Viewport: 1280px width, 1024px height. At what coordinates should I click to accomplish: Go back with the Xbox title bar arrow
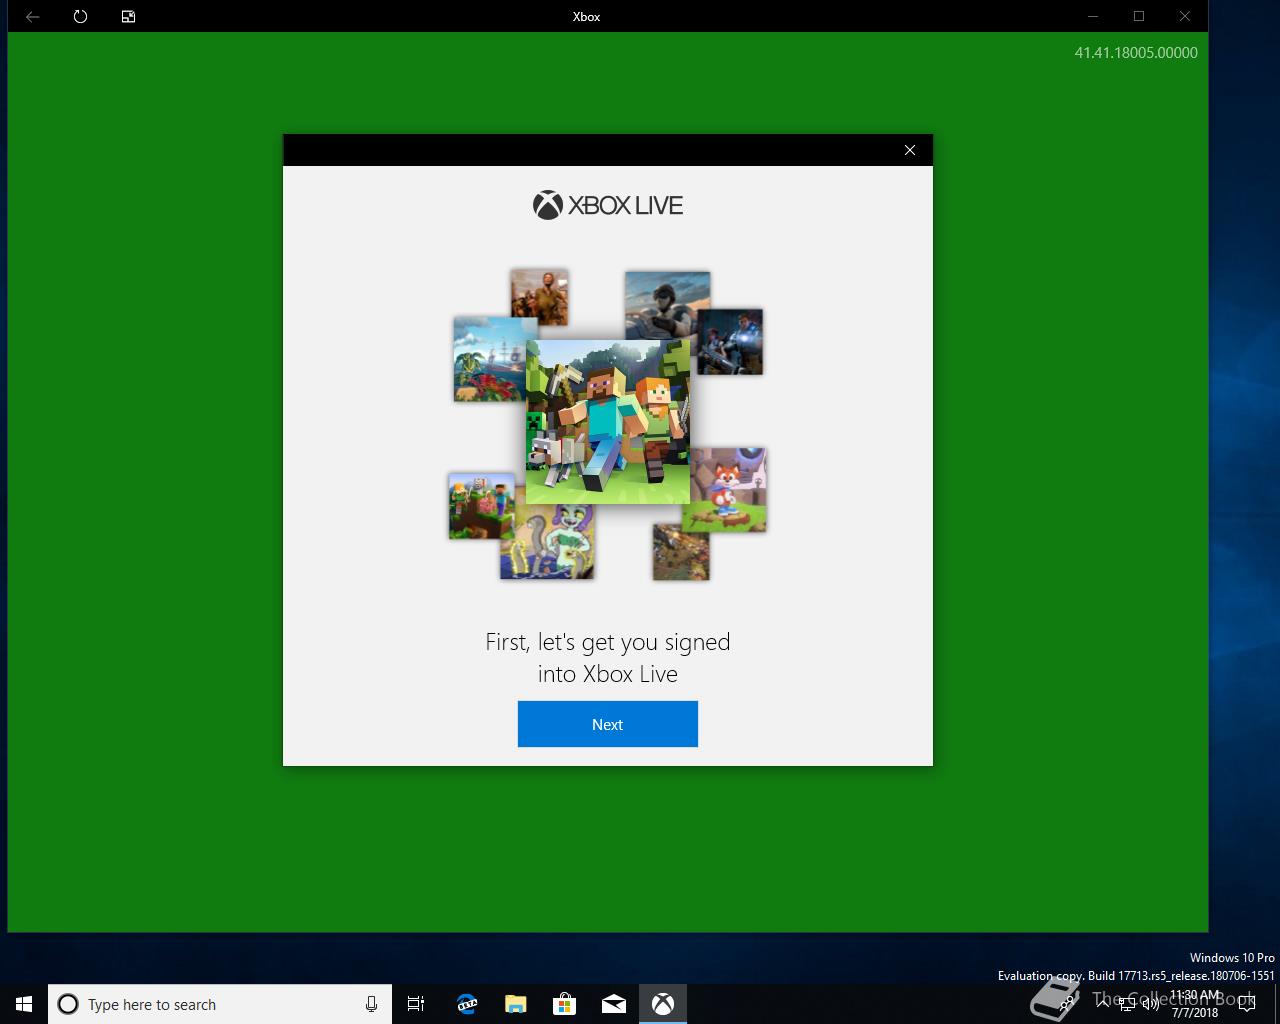click(32, 16)
